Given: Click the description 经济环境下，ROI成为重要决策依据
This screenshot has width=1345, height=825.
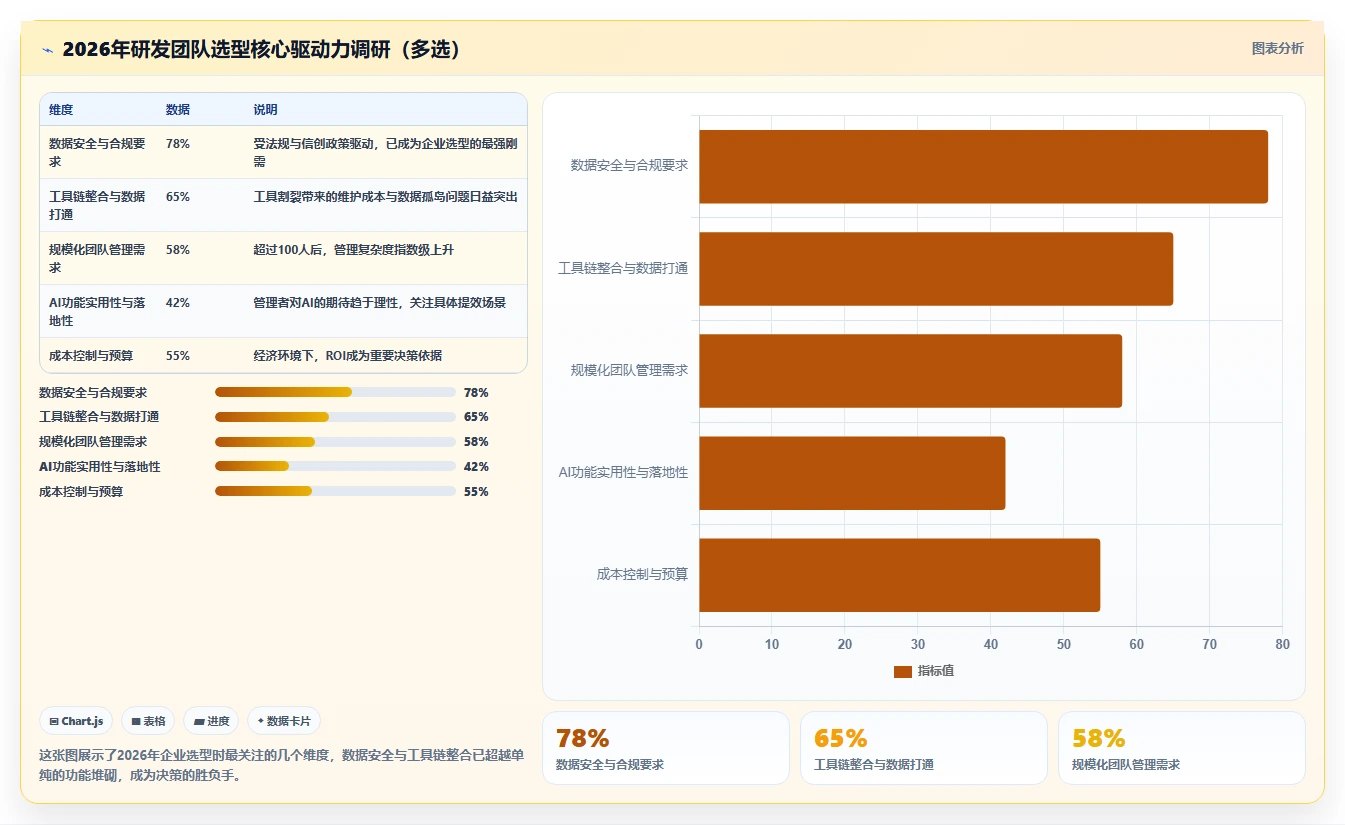Looking at the screenshot, I should (x=347, y=356).
